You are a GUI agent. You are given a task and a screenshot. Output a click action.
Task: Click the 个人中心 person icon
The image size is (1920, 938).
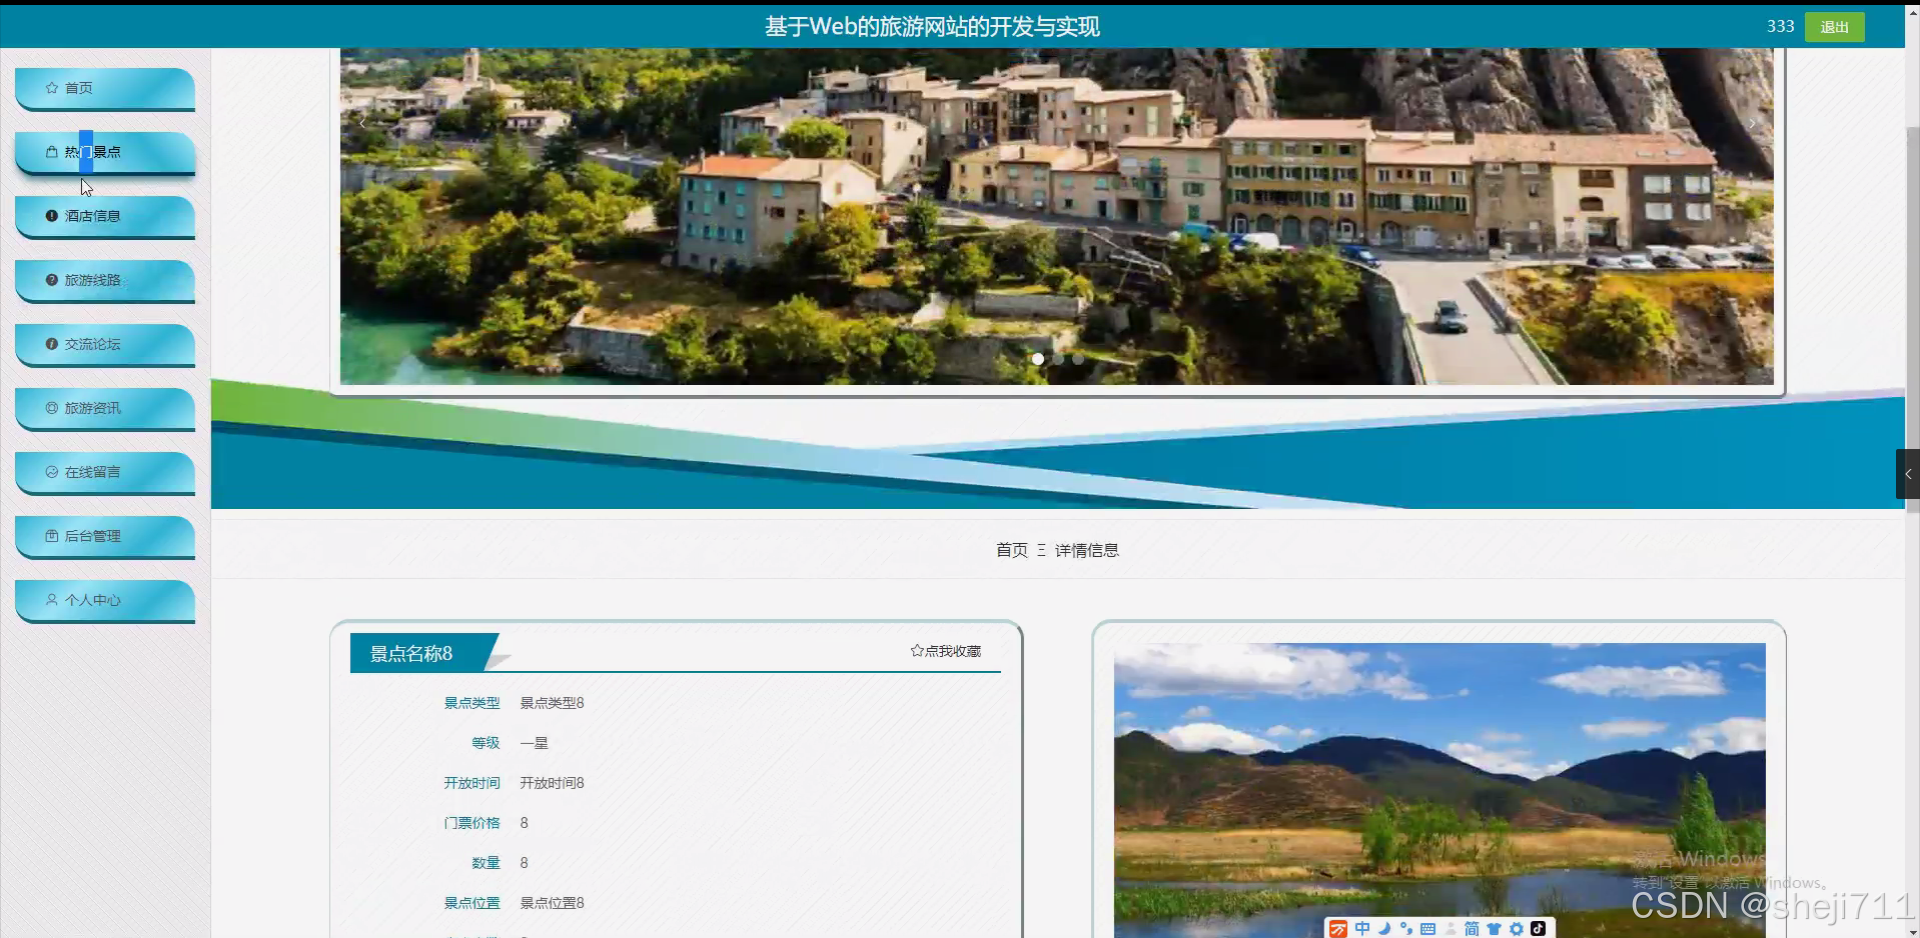pyautogui.click(x=52, y=600)
